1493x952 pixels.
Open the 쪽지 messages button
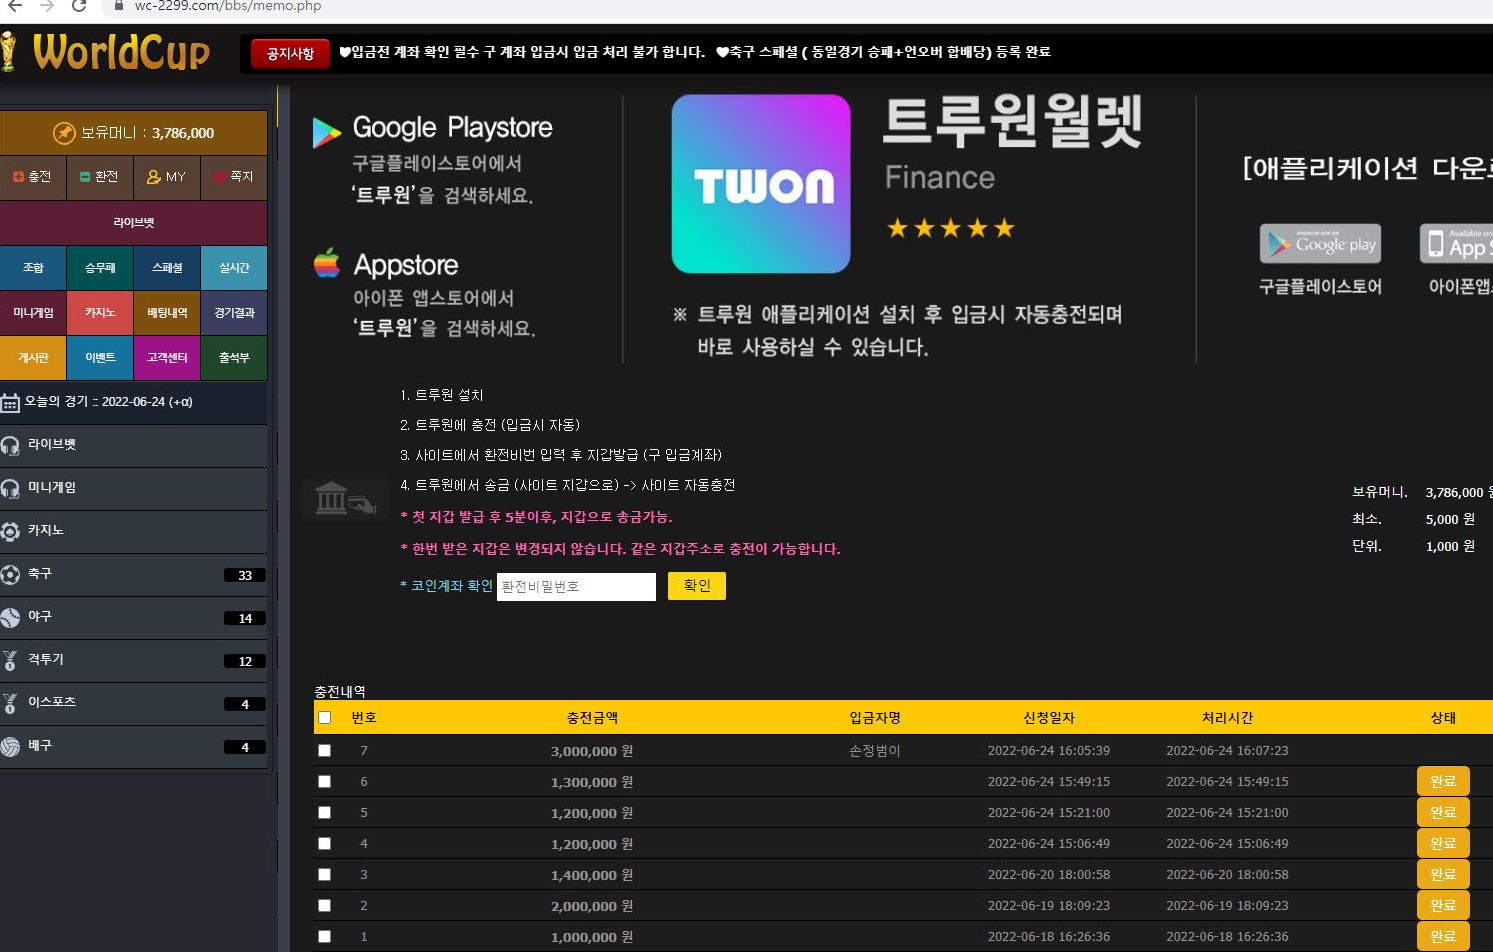pyautogui.click(x=234, y=177)
